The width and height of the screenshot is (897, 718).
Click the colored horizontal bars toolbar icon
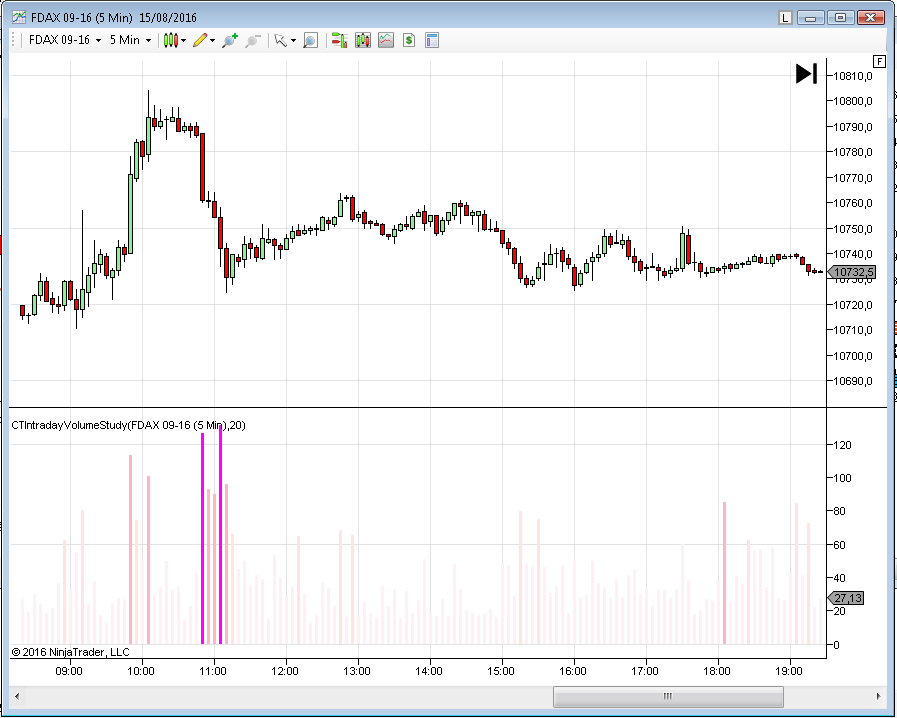coord(340,40)
